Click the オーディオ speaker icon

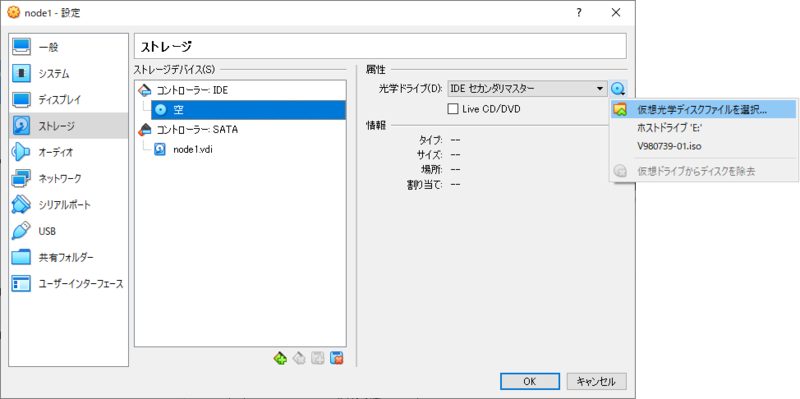tap(21, 152)
